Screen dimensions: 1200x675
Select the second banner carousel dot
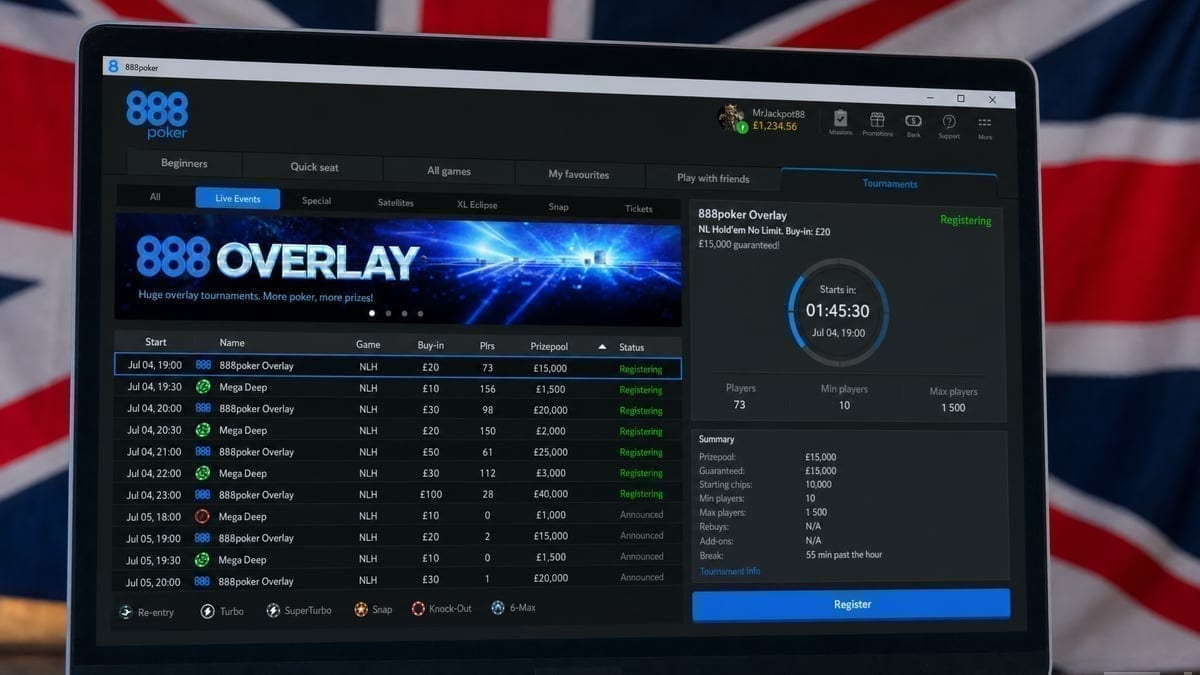pyautogui.click(x=388, y=313)
